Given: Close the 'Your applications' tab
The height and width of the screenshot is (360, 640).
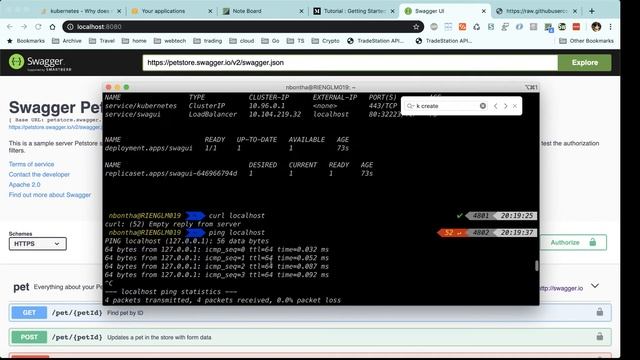Looking at the screenshot, I should 210,11.
